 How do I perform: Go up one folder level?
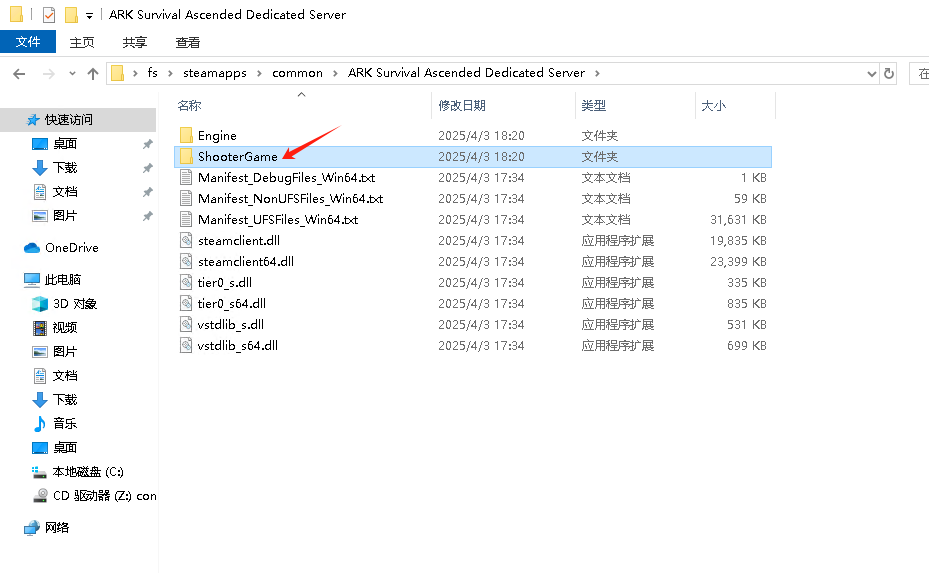point(92,73)
